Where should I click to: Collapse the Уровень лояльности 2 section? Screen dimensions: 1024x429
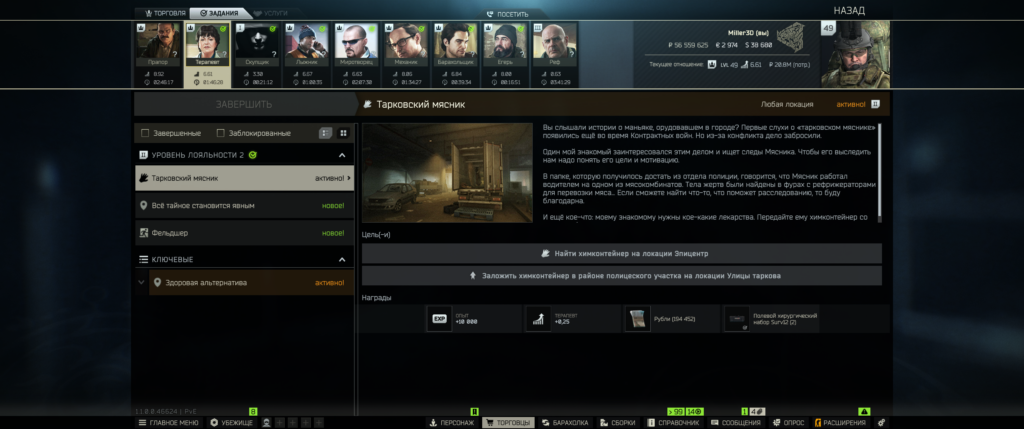342,155
